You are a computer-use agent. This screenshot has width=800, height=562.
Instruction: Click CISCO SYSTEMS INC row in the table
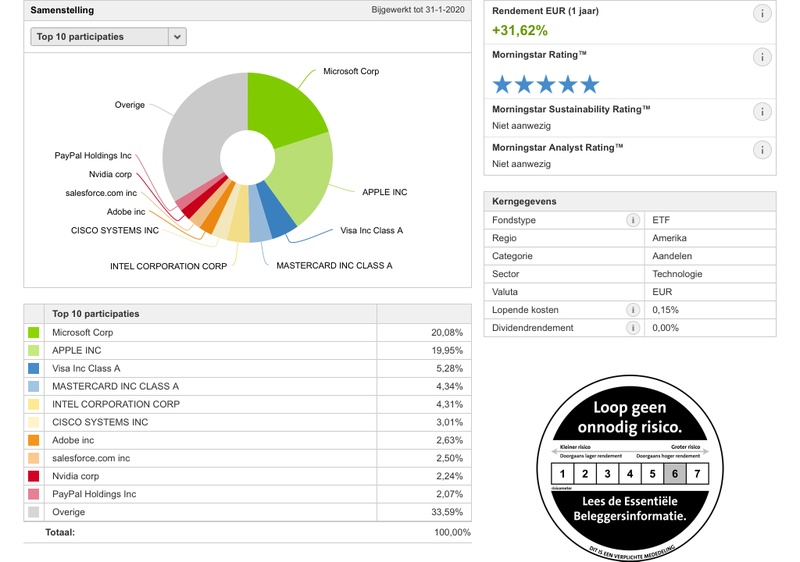coord(247,422)
